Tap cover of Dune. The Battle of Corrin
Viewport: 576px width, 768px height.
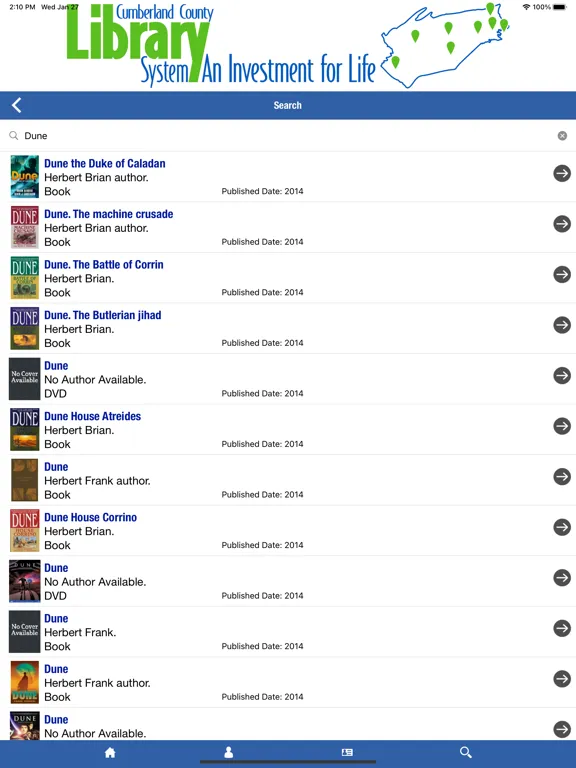(x=24, y=278)
